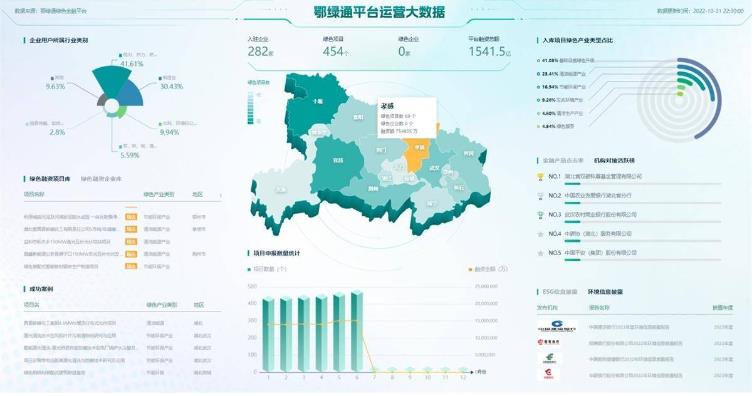Toggle the 项目数量 bar series legend
The image size is (754, 396).
(266, 269)
